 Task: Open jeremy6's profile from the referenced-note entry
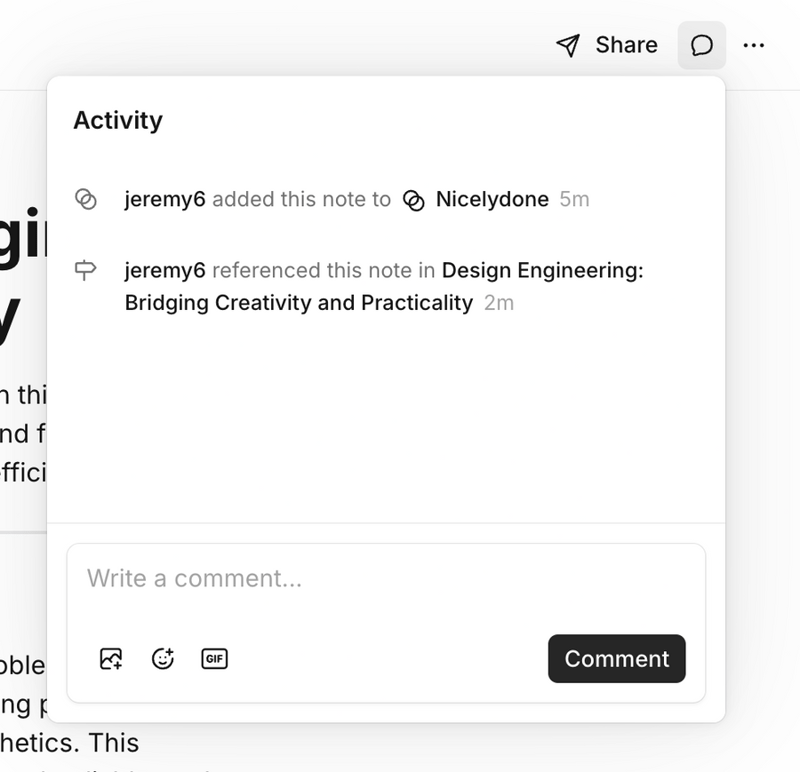(165, 270)
